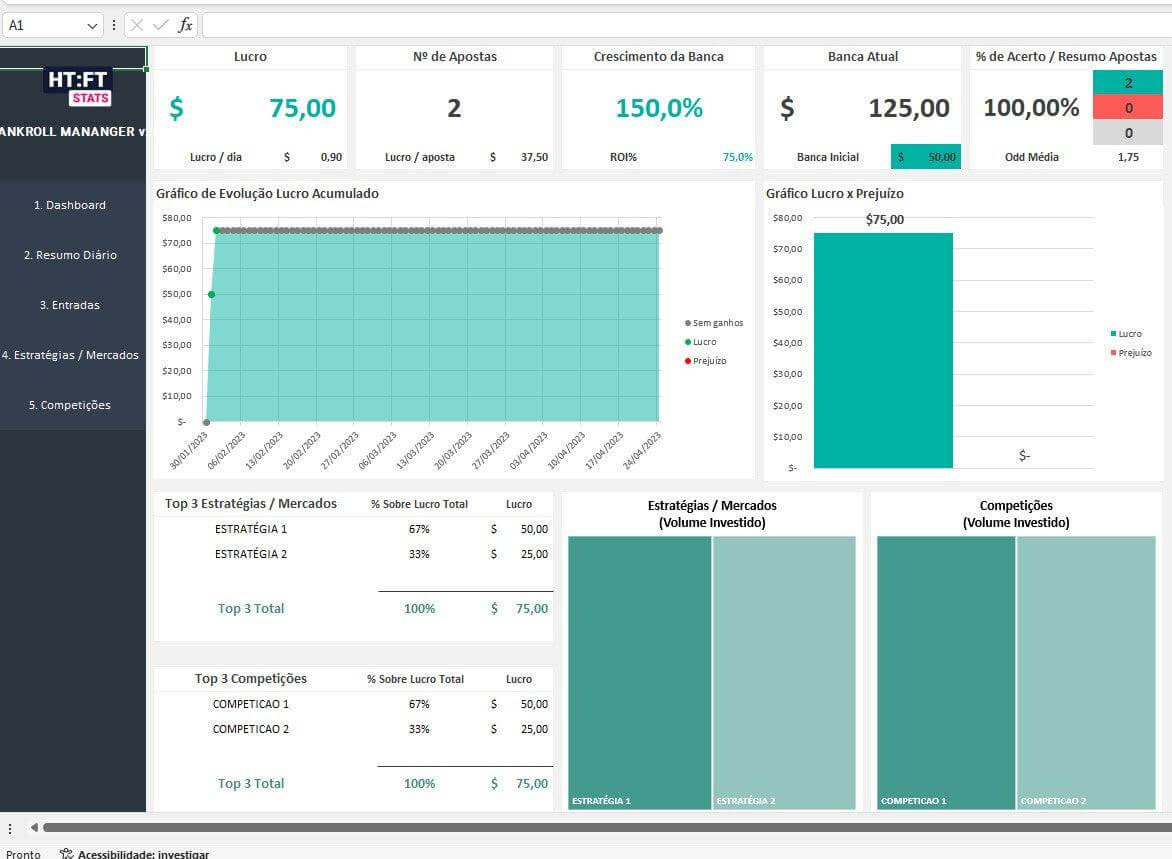The width and height of the screenshot is (1172, 859).
Task: Toggle the Sem ganhos legend entry
Action: 714,322
